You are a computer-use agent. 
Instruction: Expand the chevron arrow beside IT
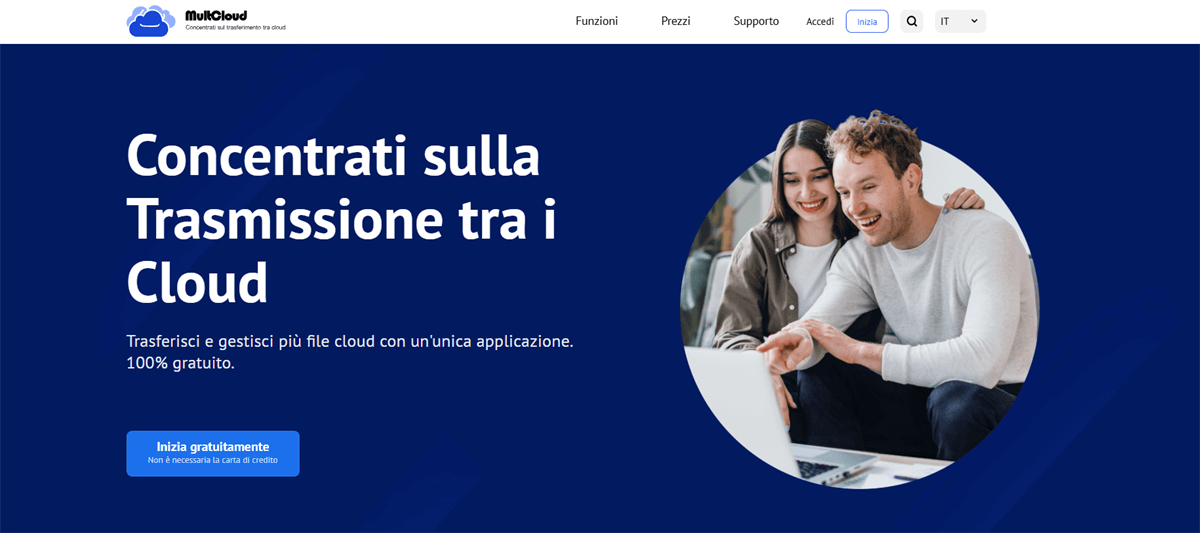point(974,21)
